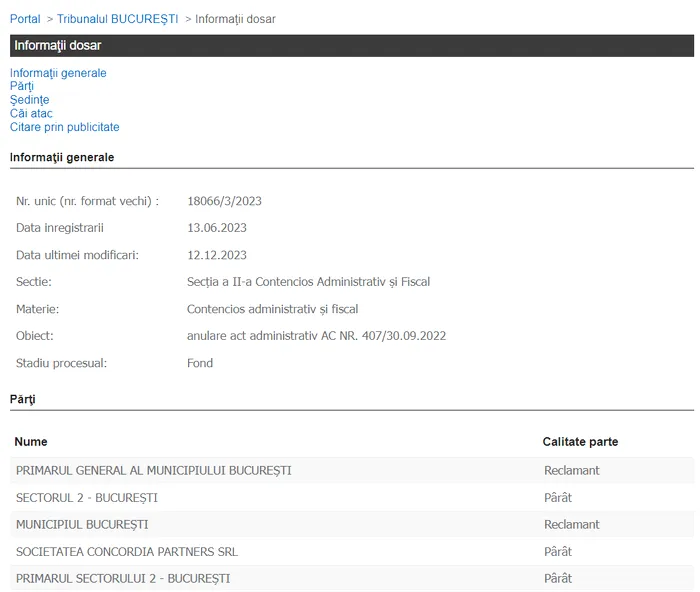
Task: Click the Calitate parte column header
Action: 580,442
